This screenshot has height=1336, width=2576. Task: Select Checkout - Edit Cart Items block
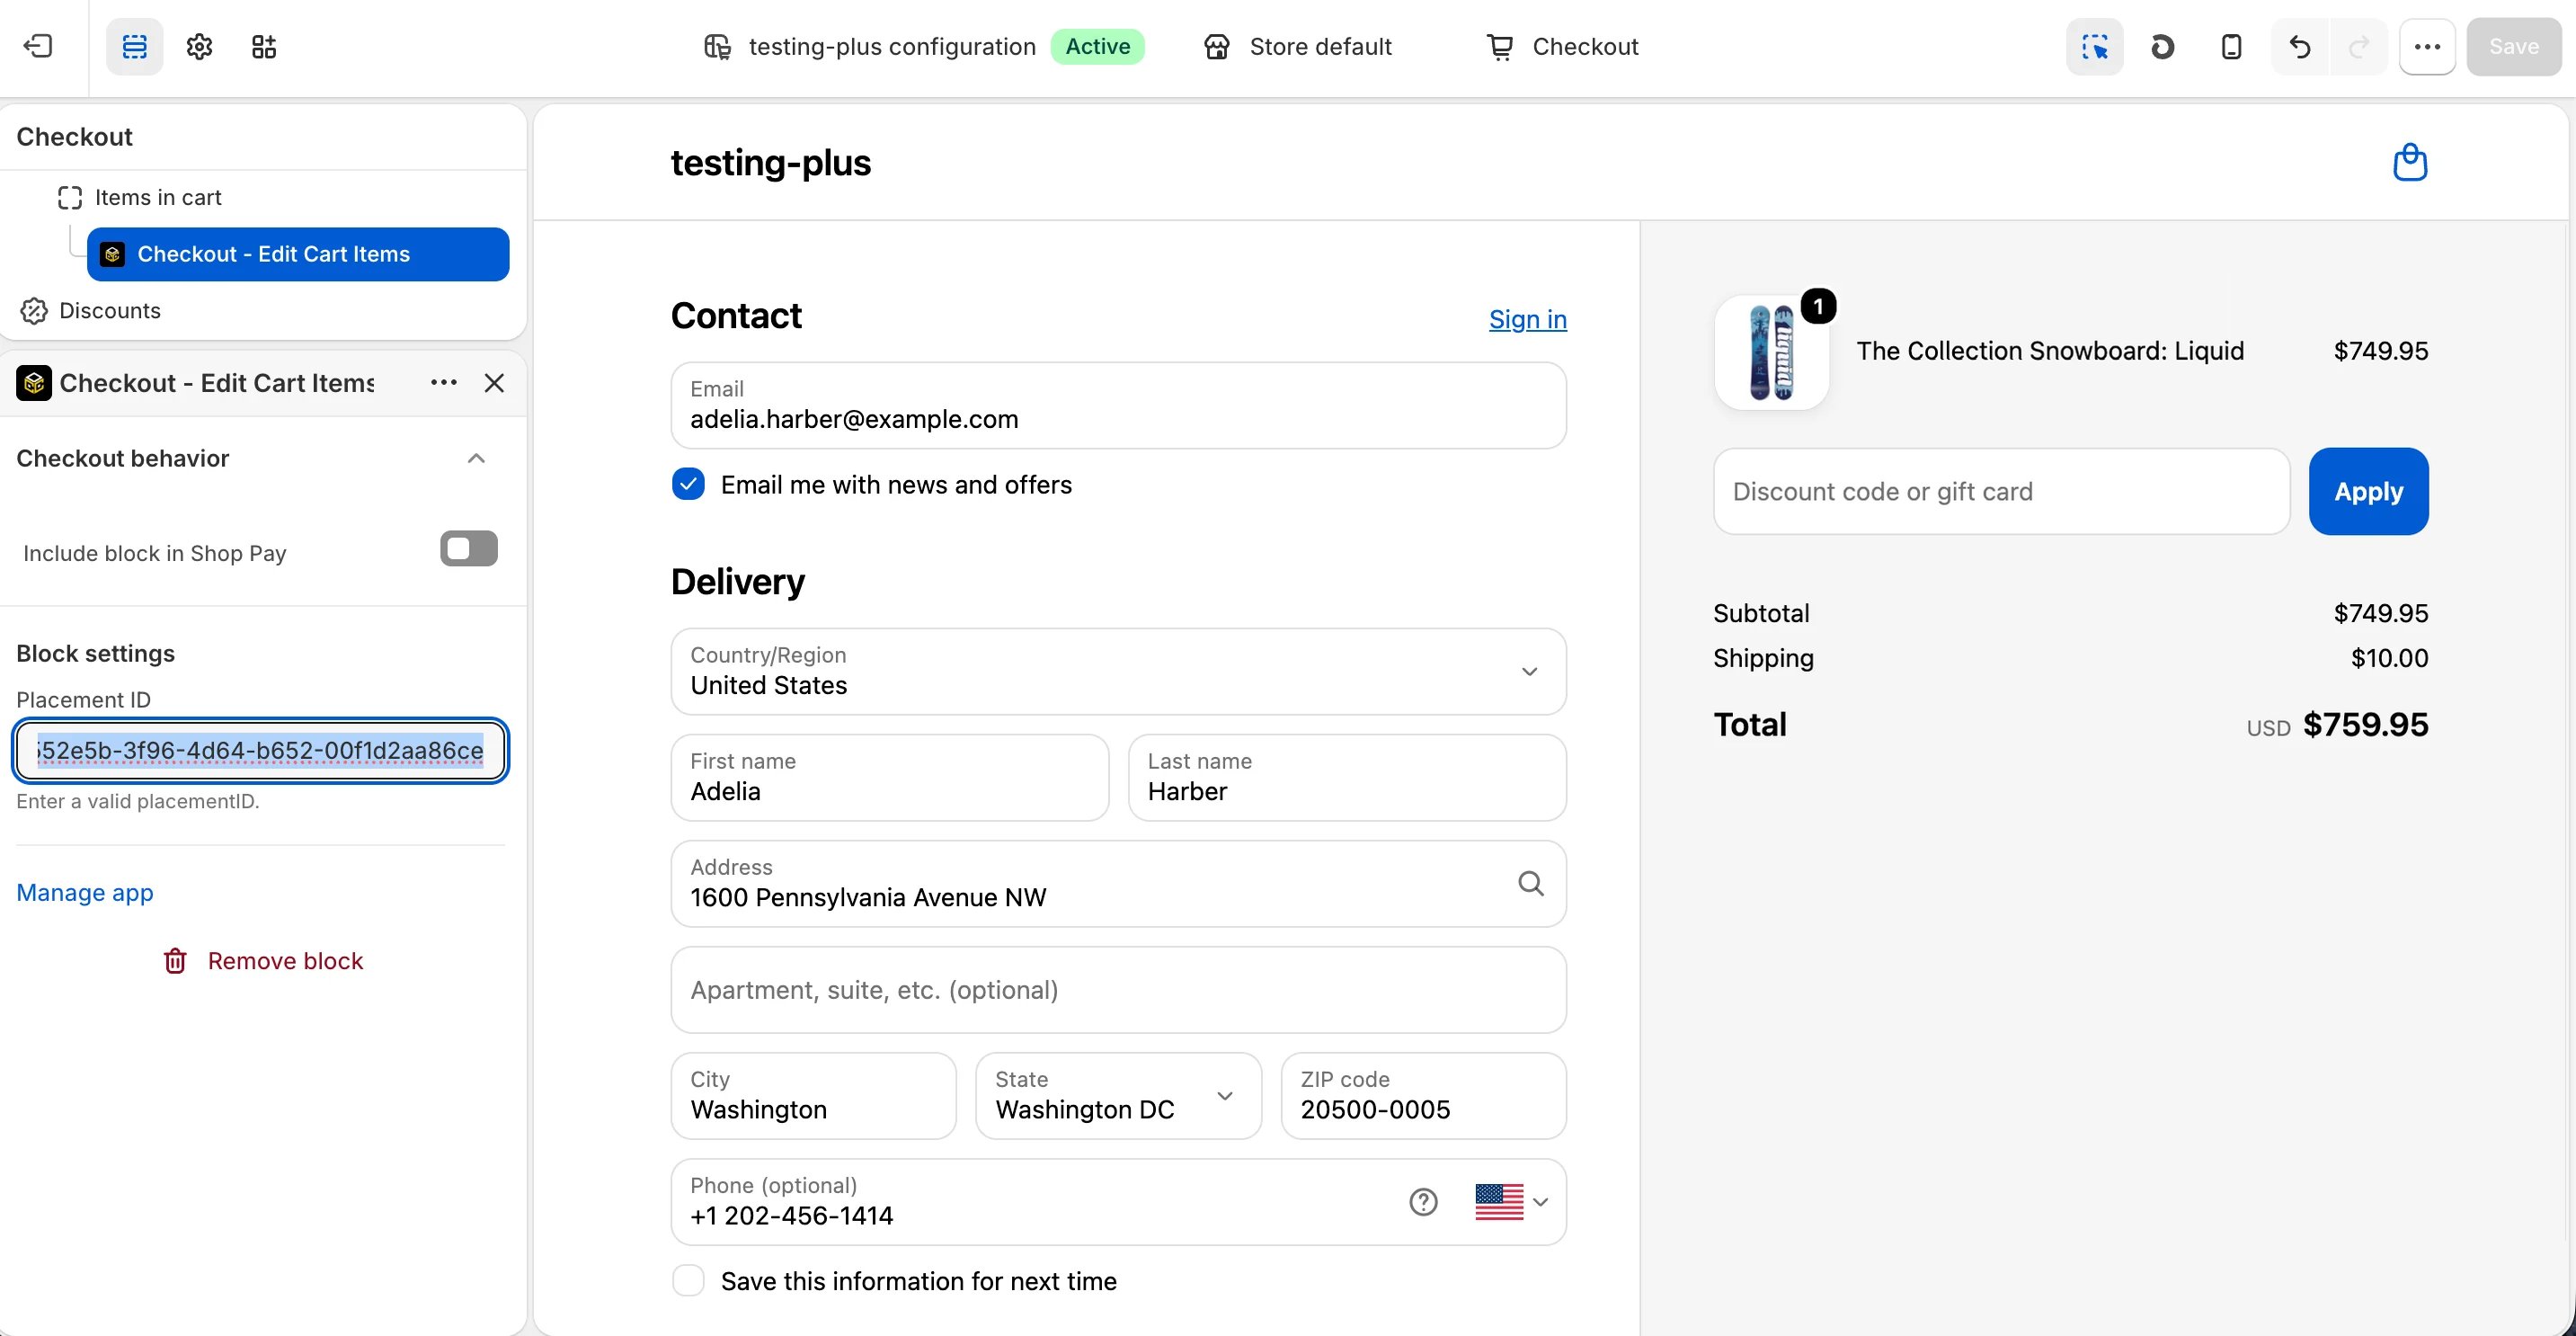point(298,254)
